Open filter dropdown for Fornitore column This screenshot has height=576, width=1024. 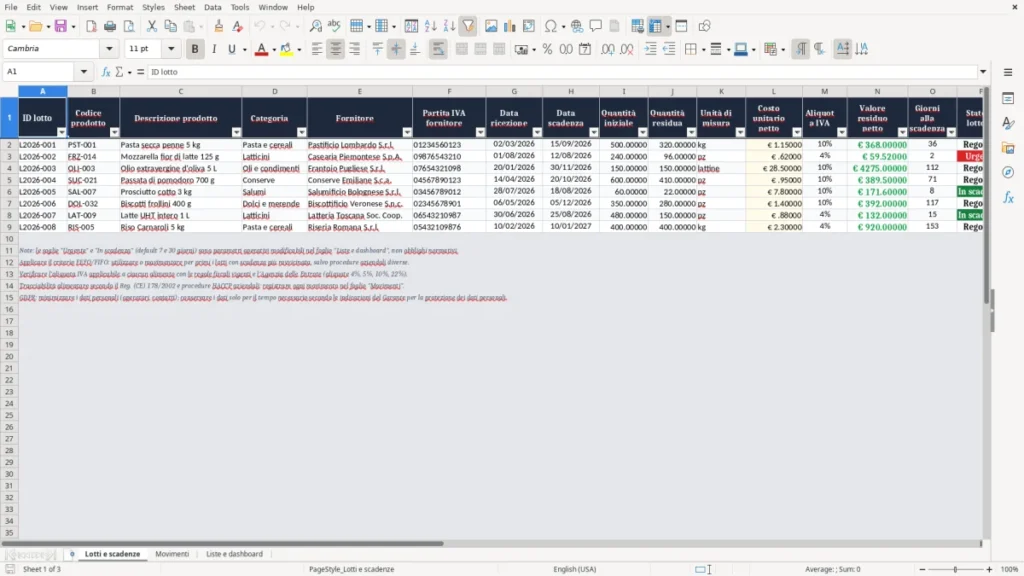tap(408, 133)
